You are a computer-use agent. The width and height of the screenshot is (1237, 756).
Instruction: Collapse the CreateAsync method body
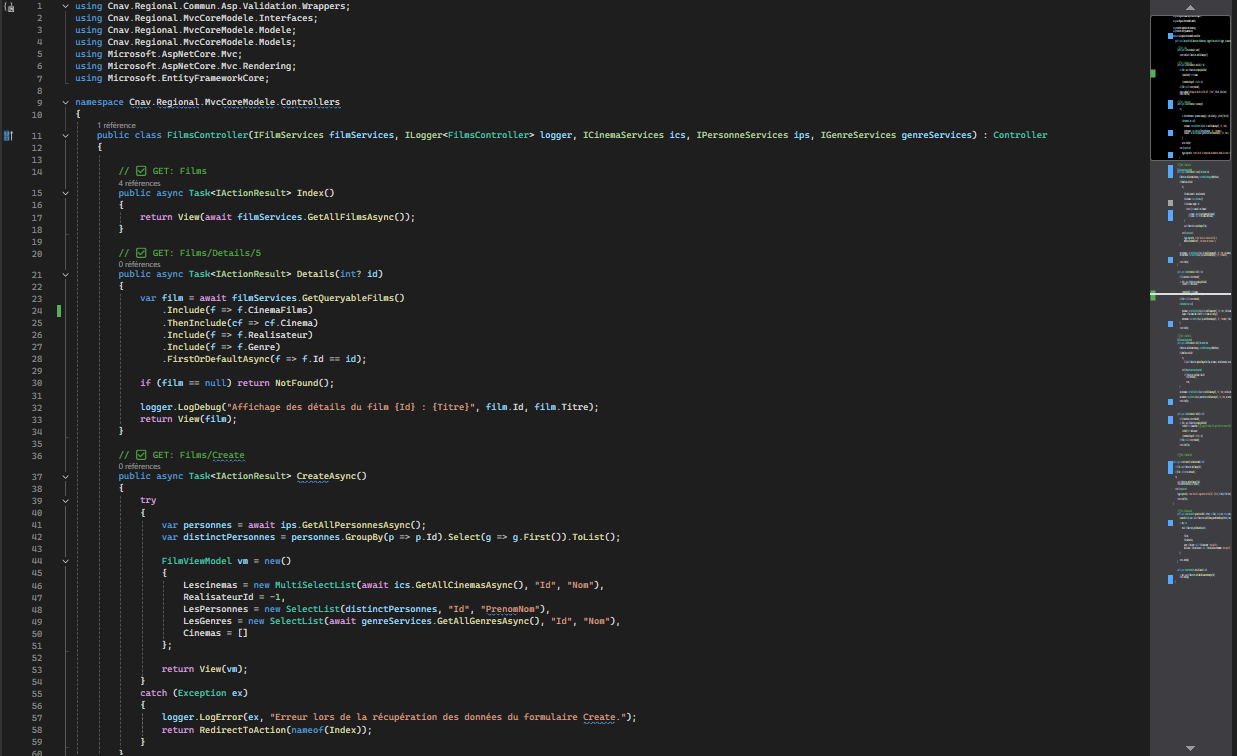[x=65, y=475]
